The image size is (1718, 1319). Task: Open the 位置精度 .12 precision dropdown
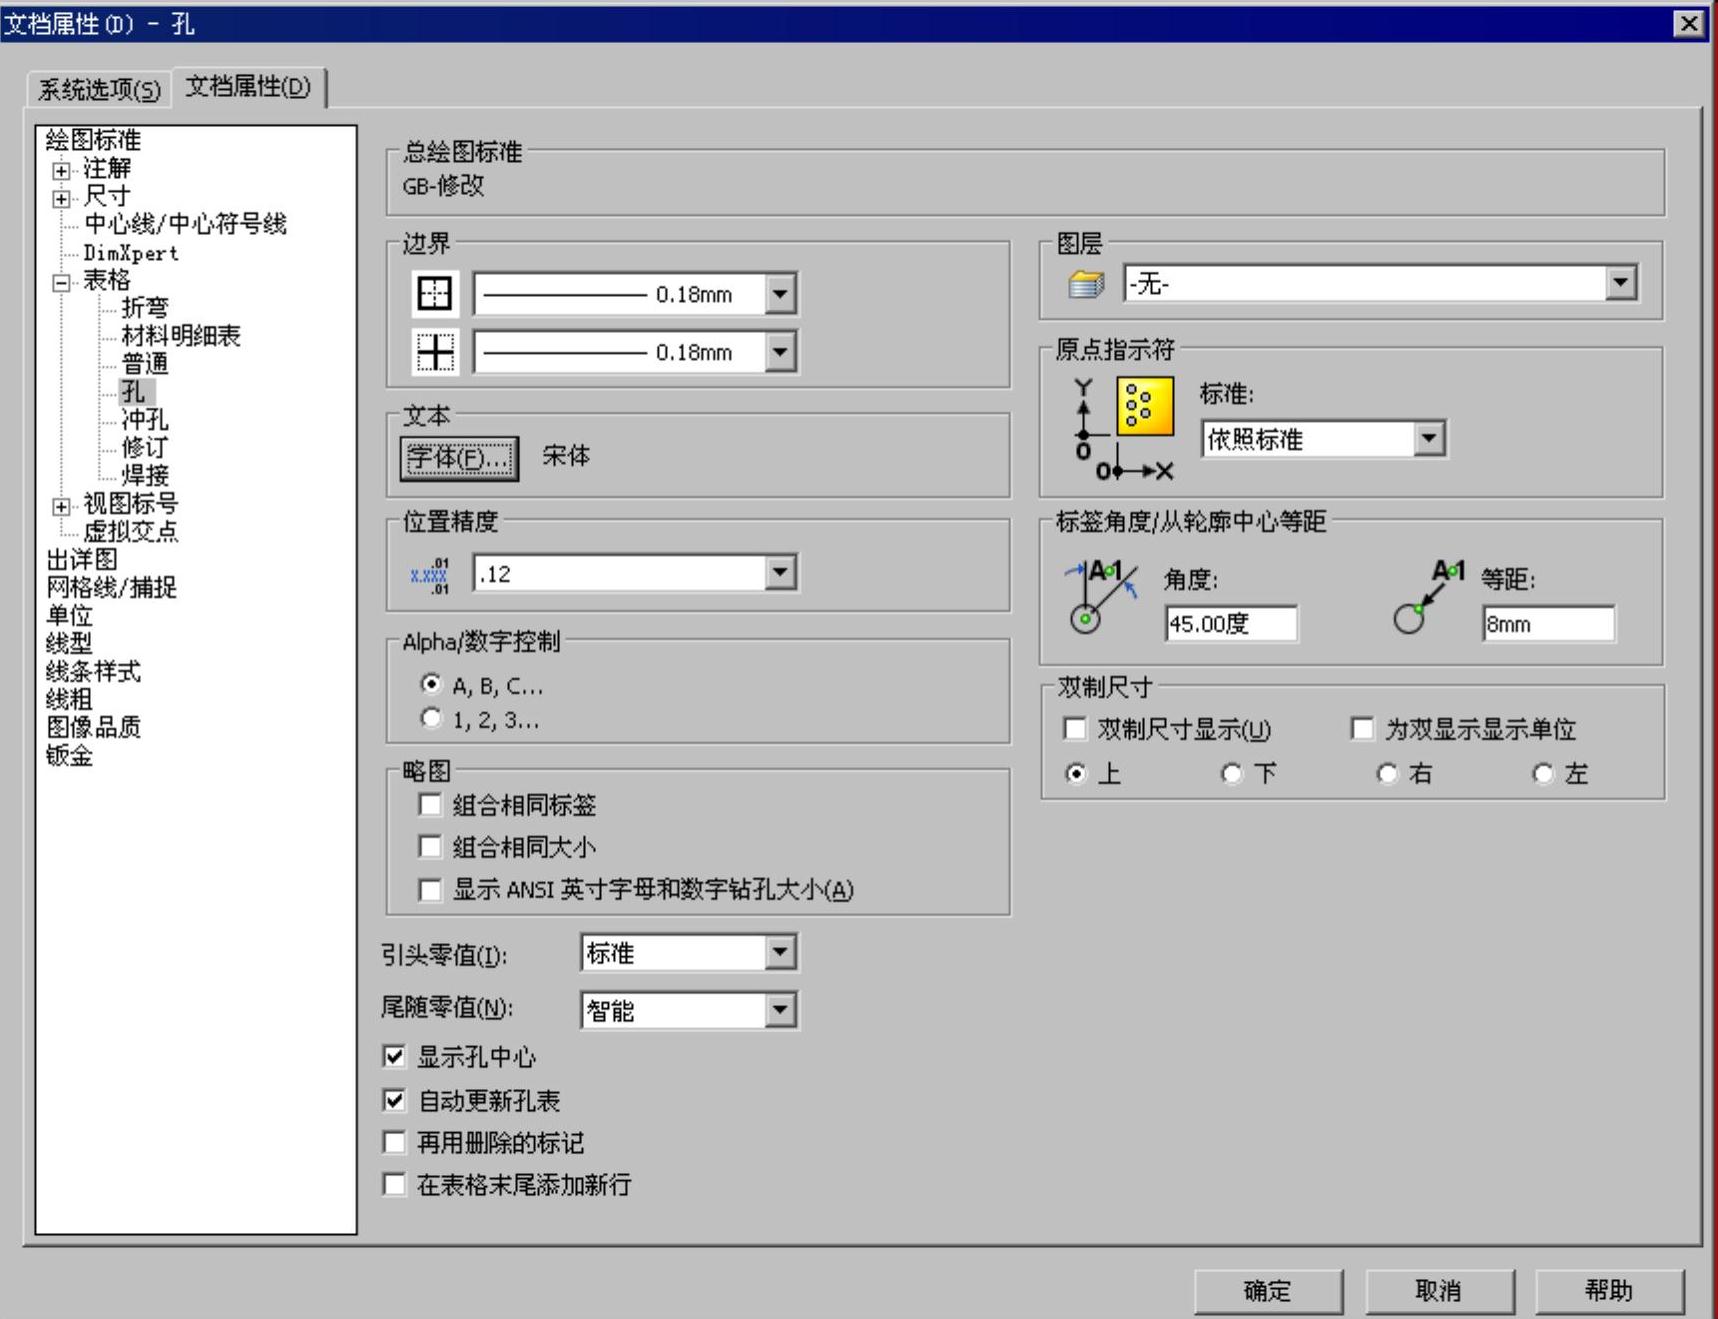[x=780, y=573]
